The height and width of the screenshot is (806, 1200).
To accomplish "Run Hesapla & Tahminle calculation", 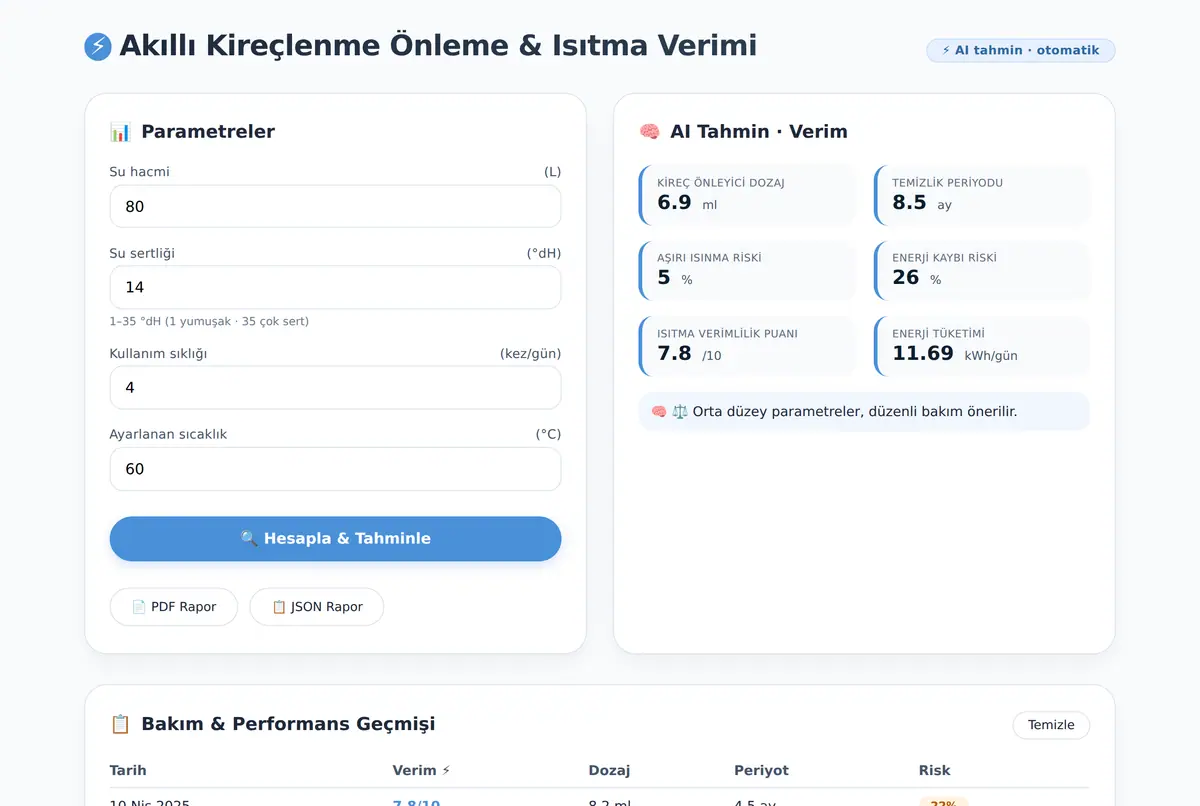I will click(335, 539).
